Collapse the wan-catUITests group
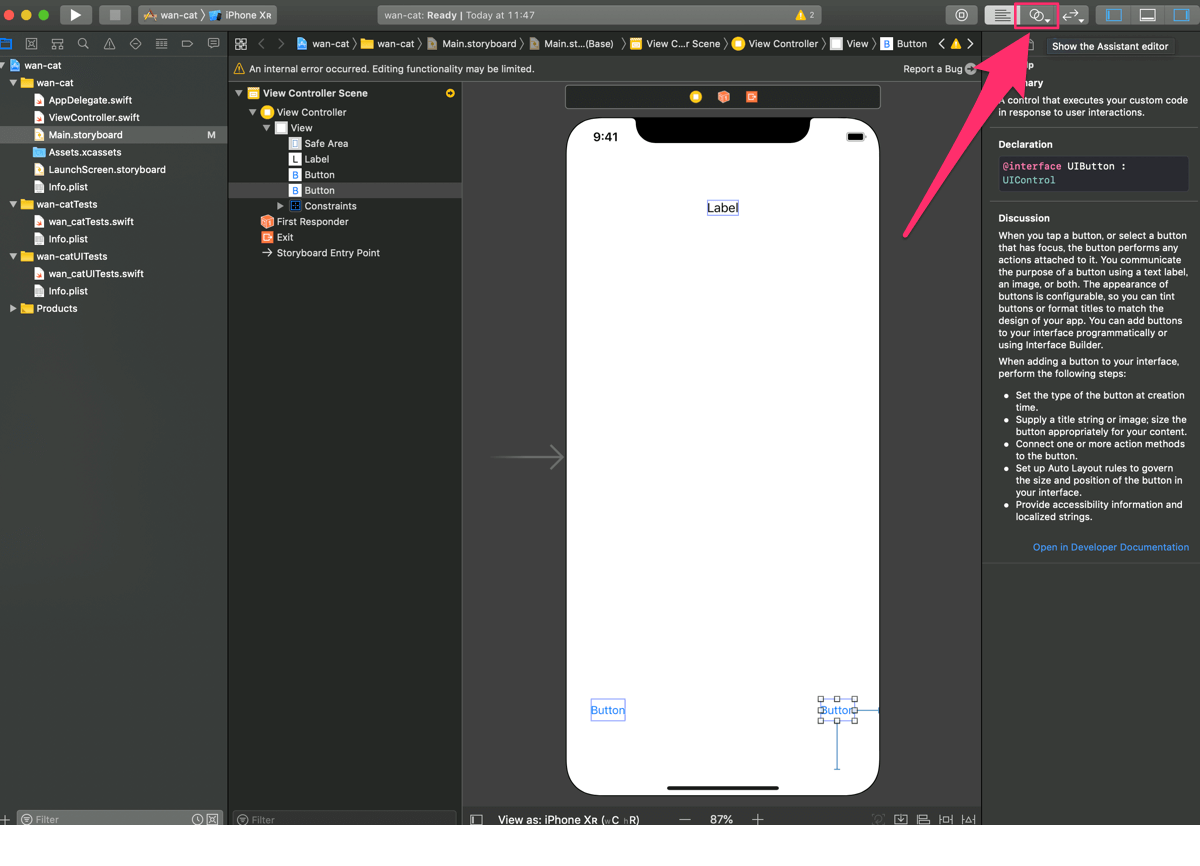The image size is (1200, 866). click(13, 256)
